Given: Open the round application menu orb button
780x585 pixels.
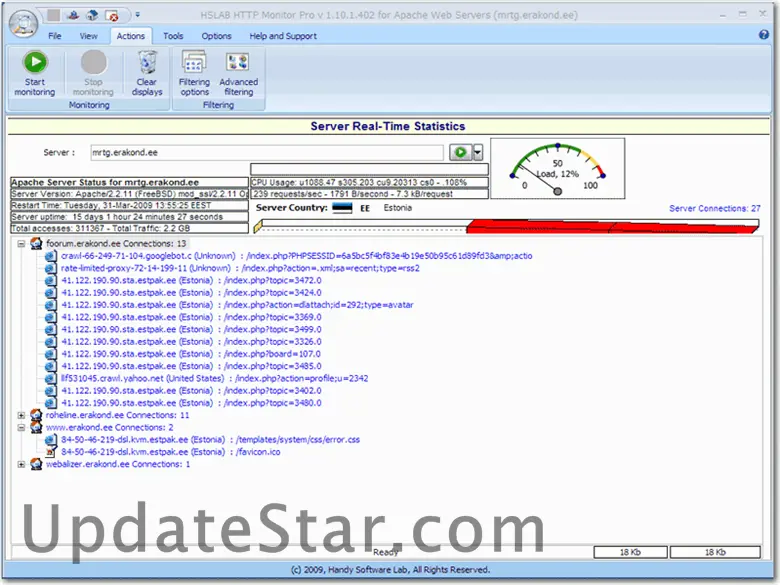Looking at the screenshot, I should point(23,23).
